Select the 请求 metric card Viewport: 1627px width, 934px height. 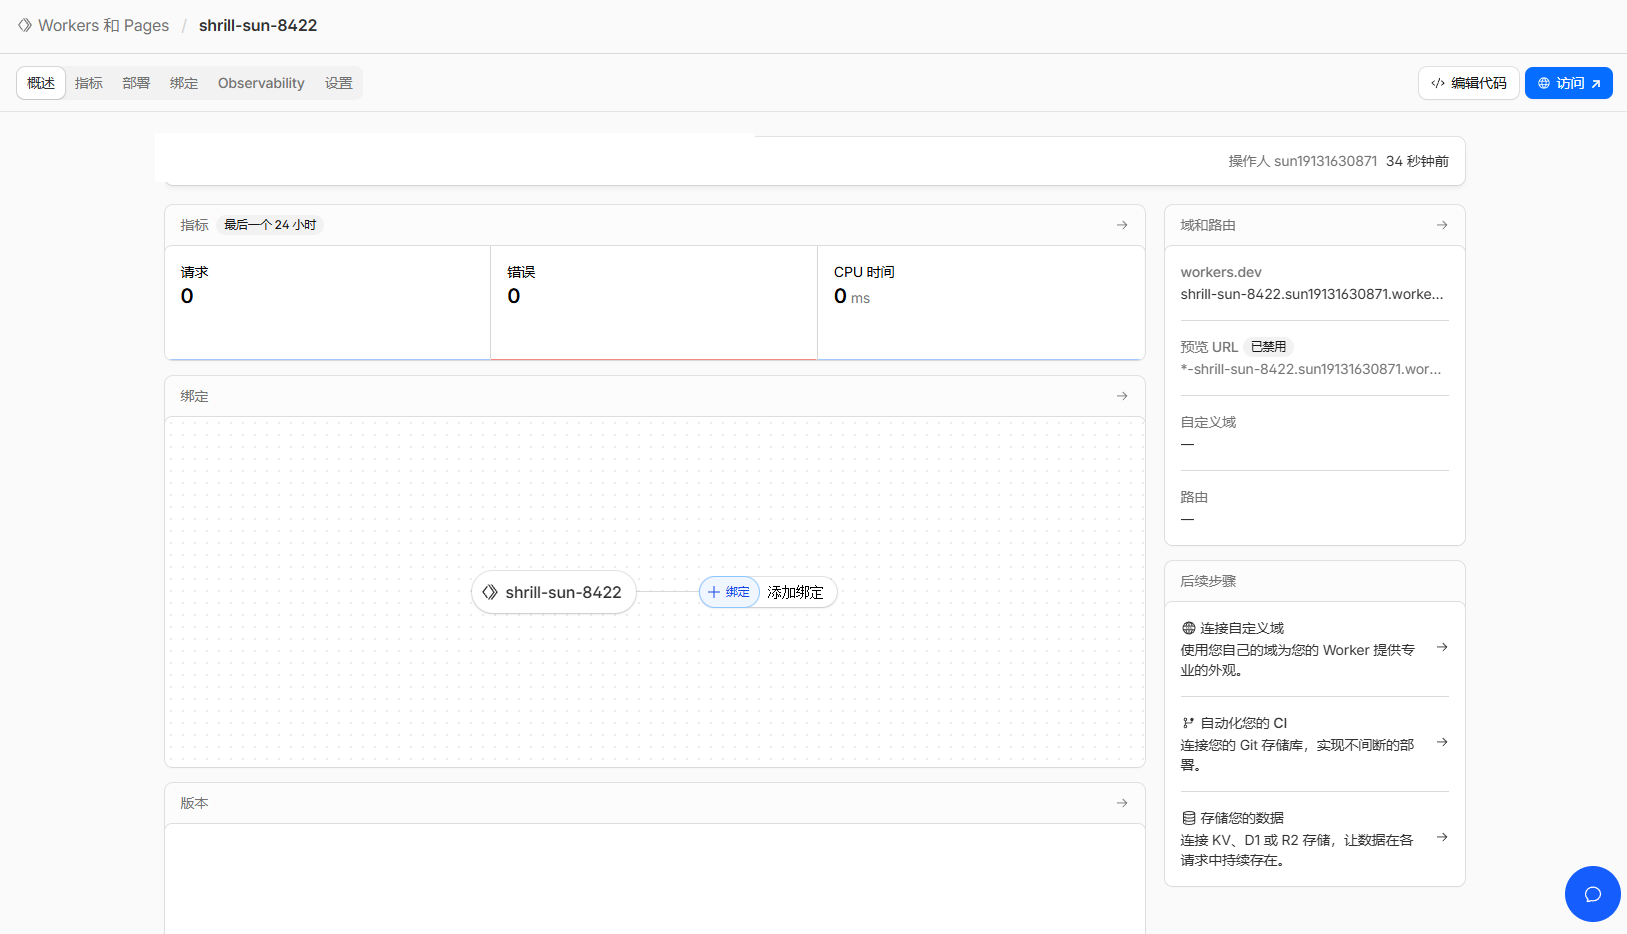[x=327, y=302]
